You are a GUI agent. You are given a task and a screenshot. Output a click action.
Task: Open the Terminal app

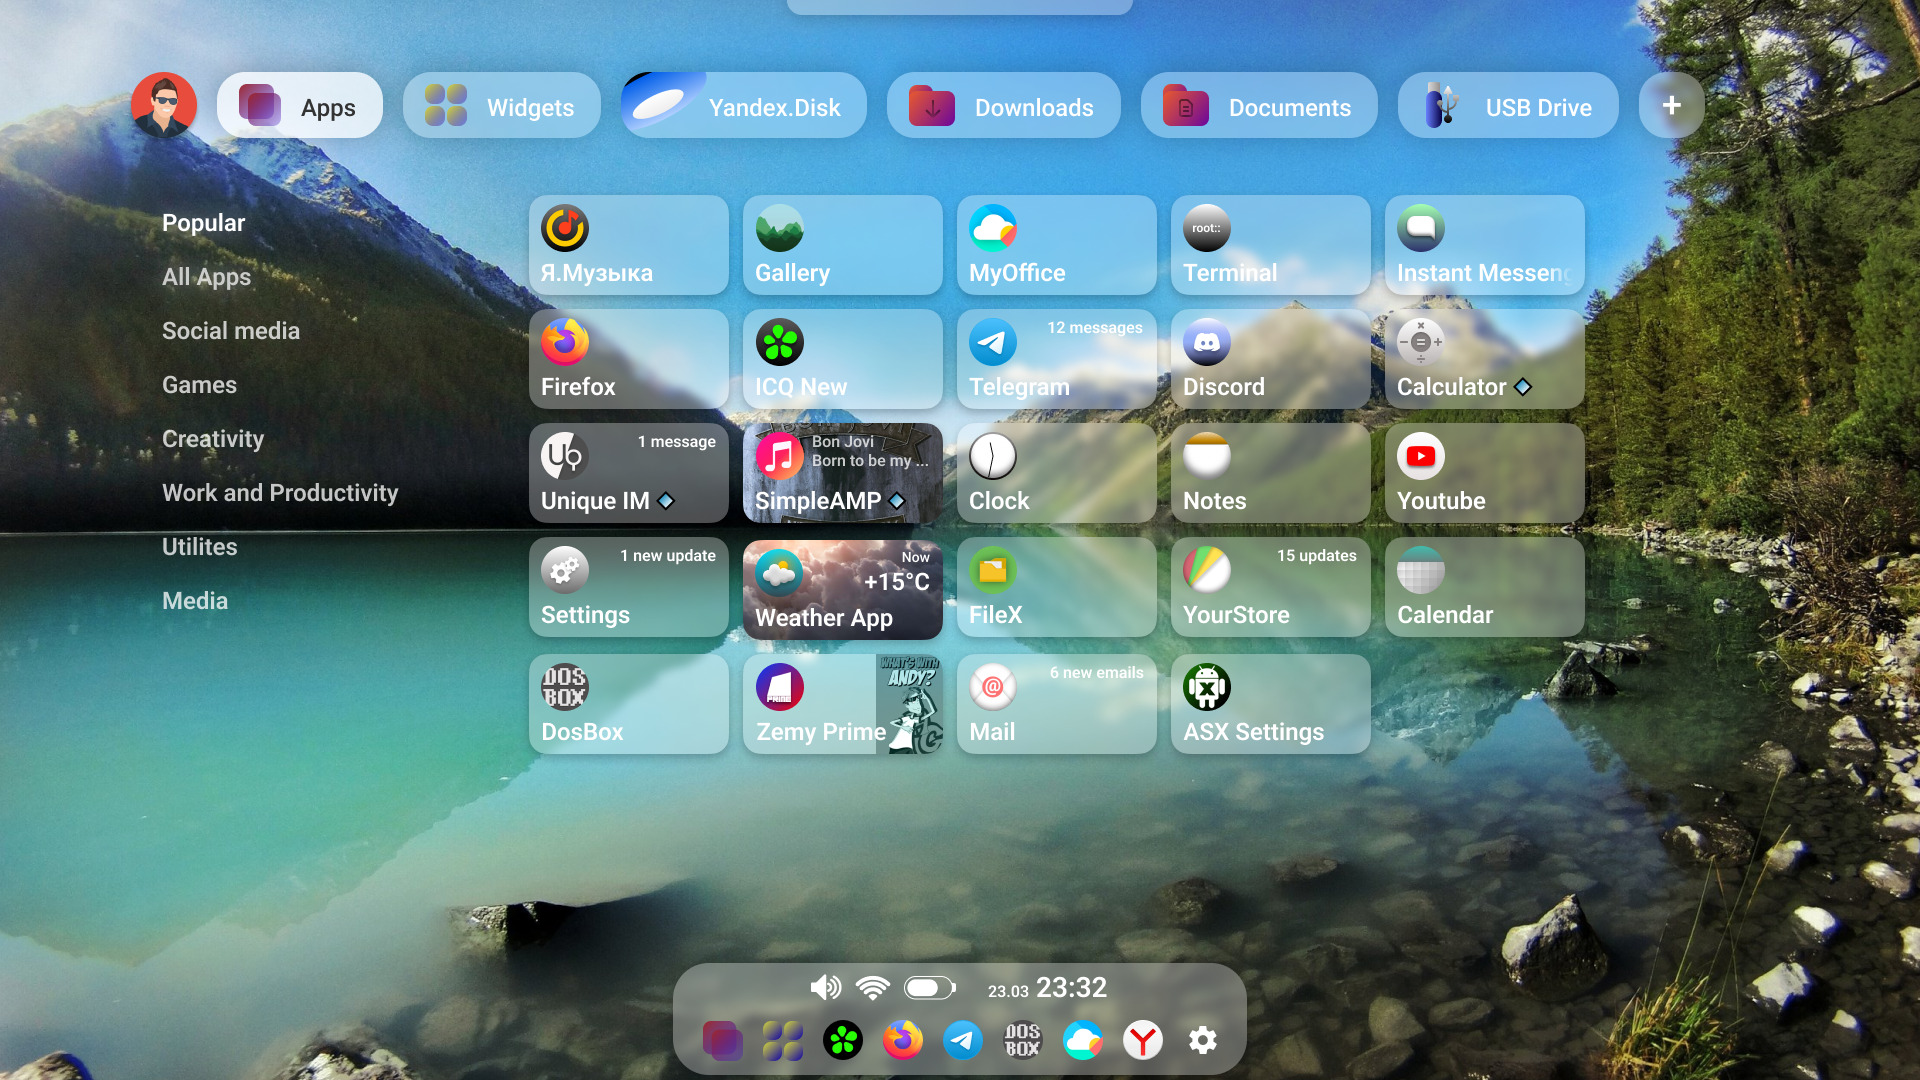pyautogui.click(x=1270, y=245)
